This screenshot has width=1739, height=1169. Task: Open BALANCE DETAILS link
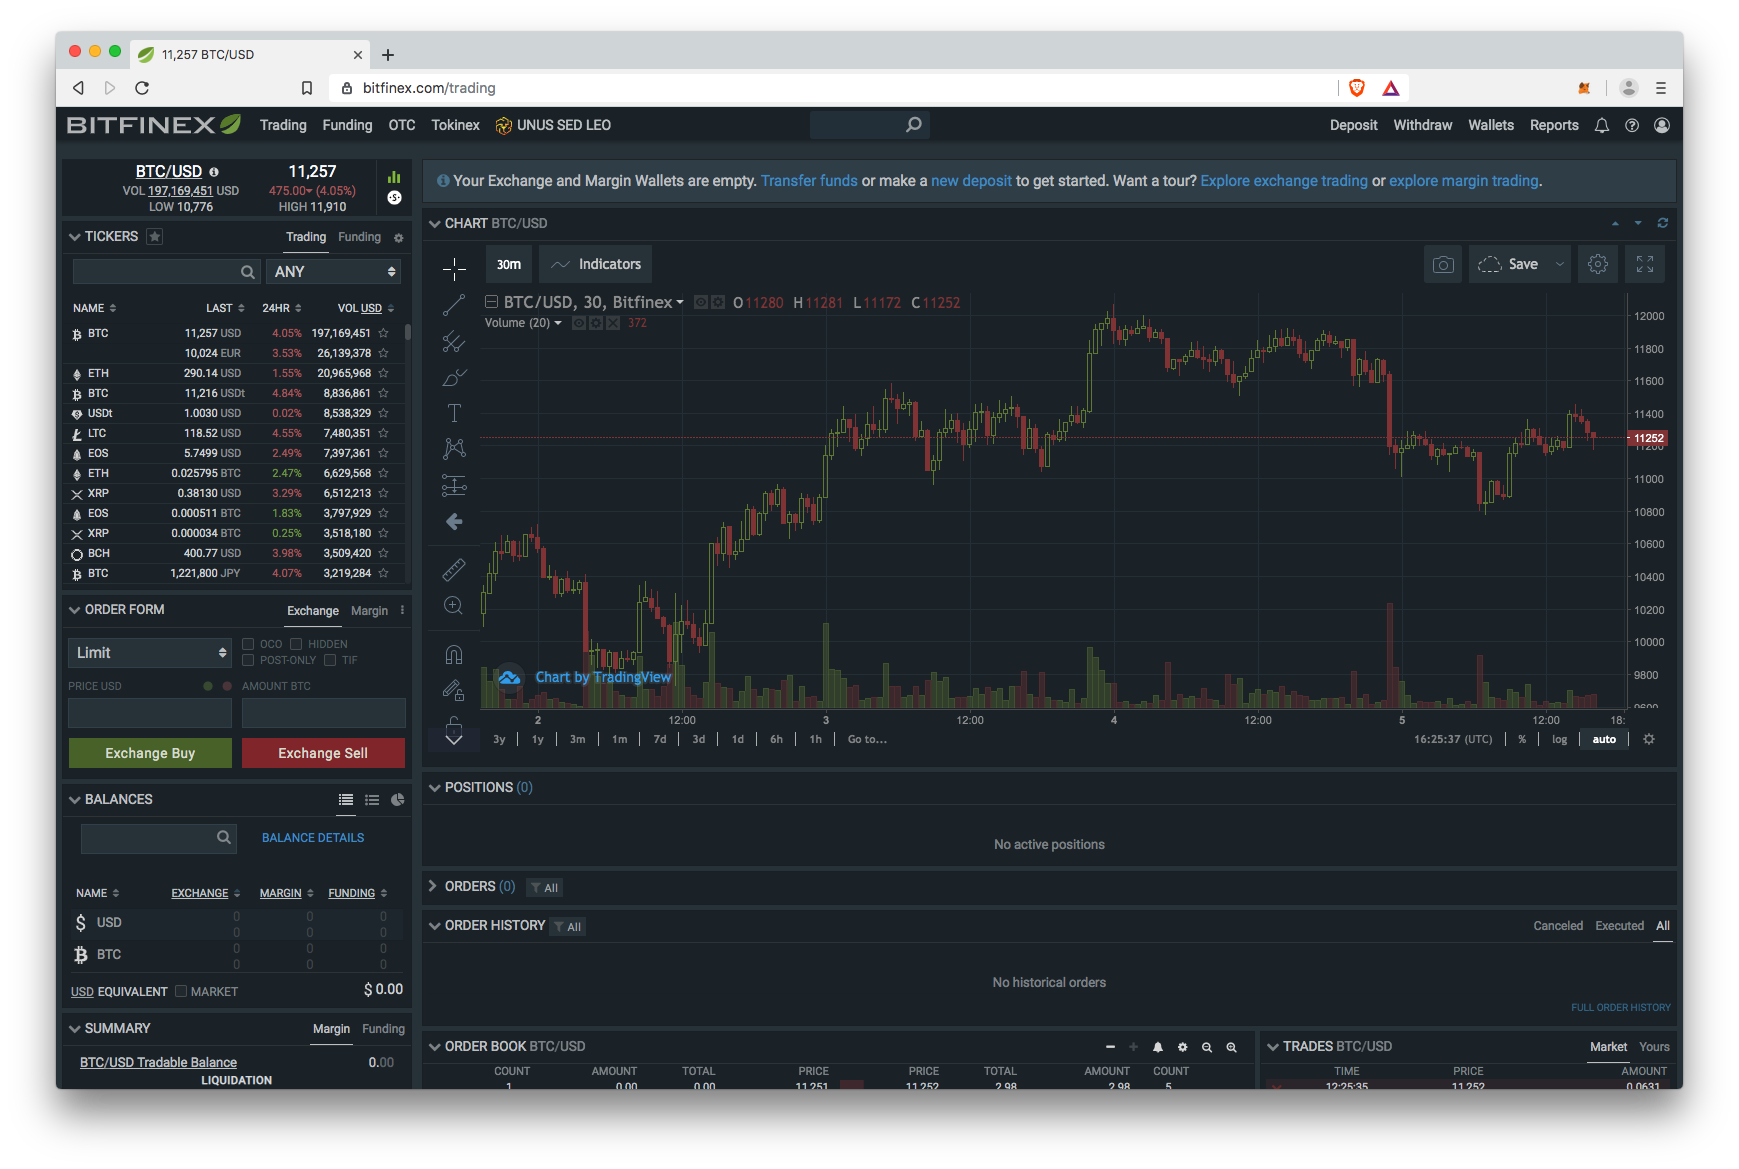click(x=313, y=838)
